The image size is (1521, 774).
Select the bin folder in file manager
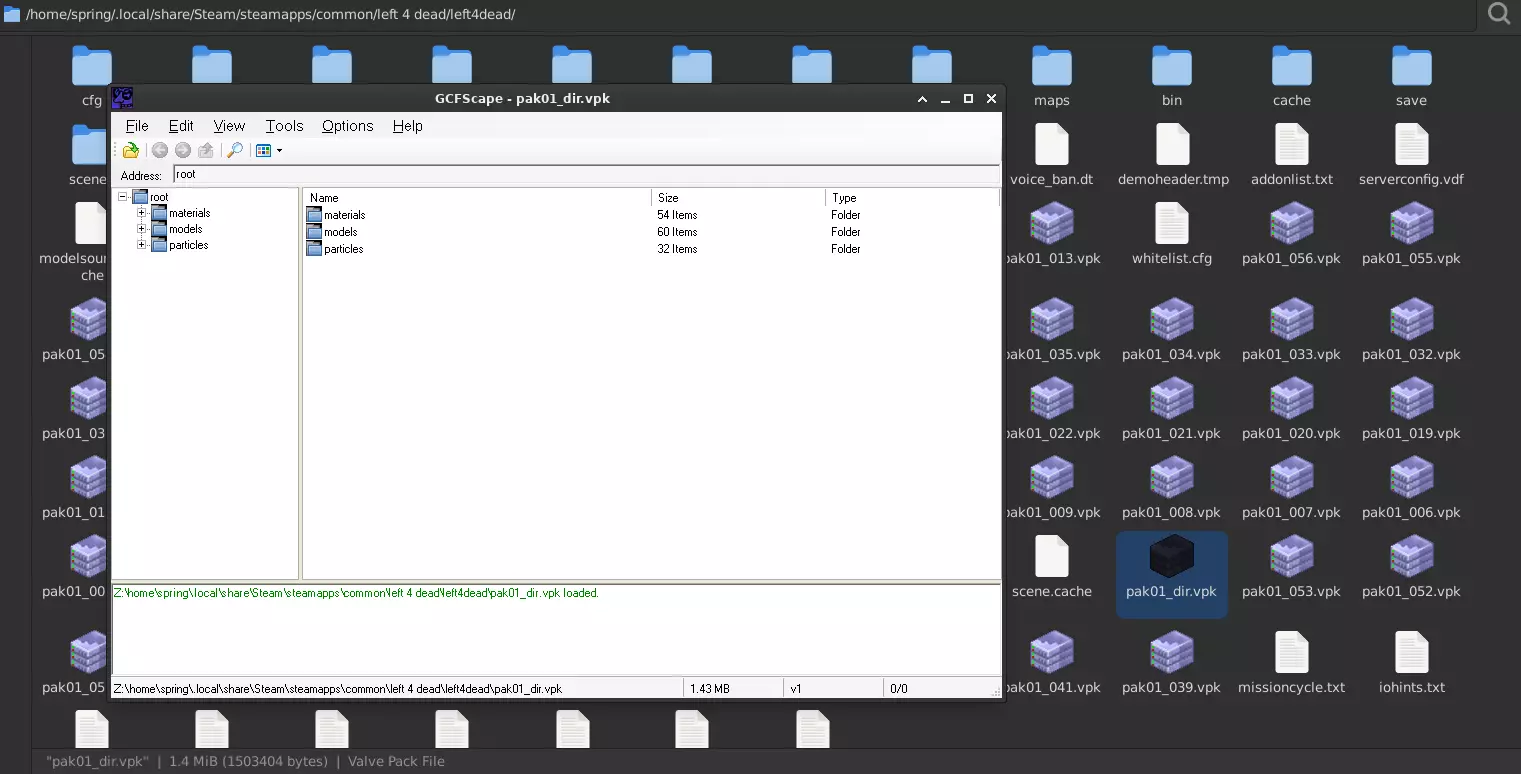pyautogui.click(x=1172, y=76)
